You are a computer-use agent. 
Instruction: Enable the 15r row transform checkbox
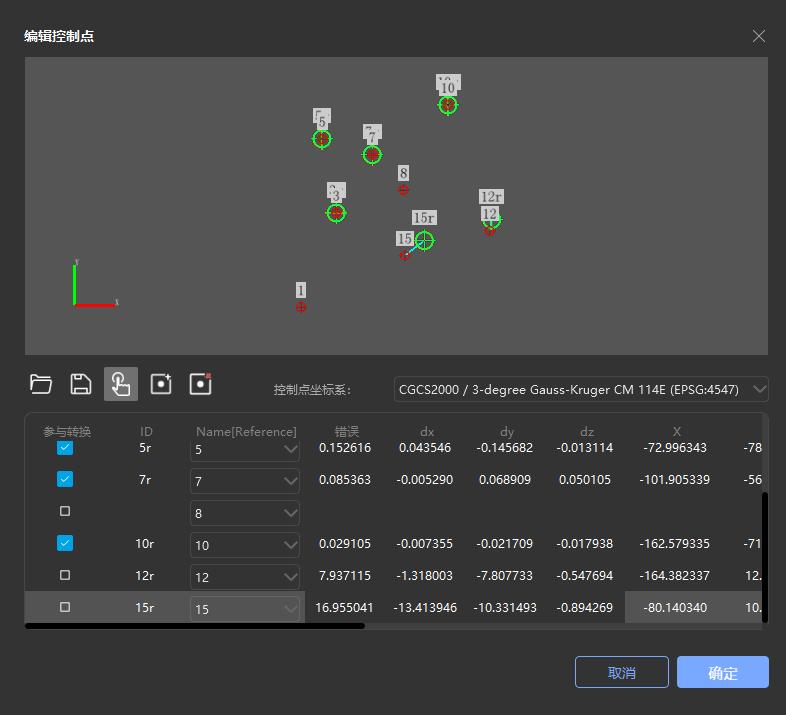(x=65, y=607)
